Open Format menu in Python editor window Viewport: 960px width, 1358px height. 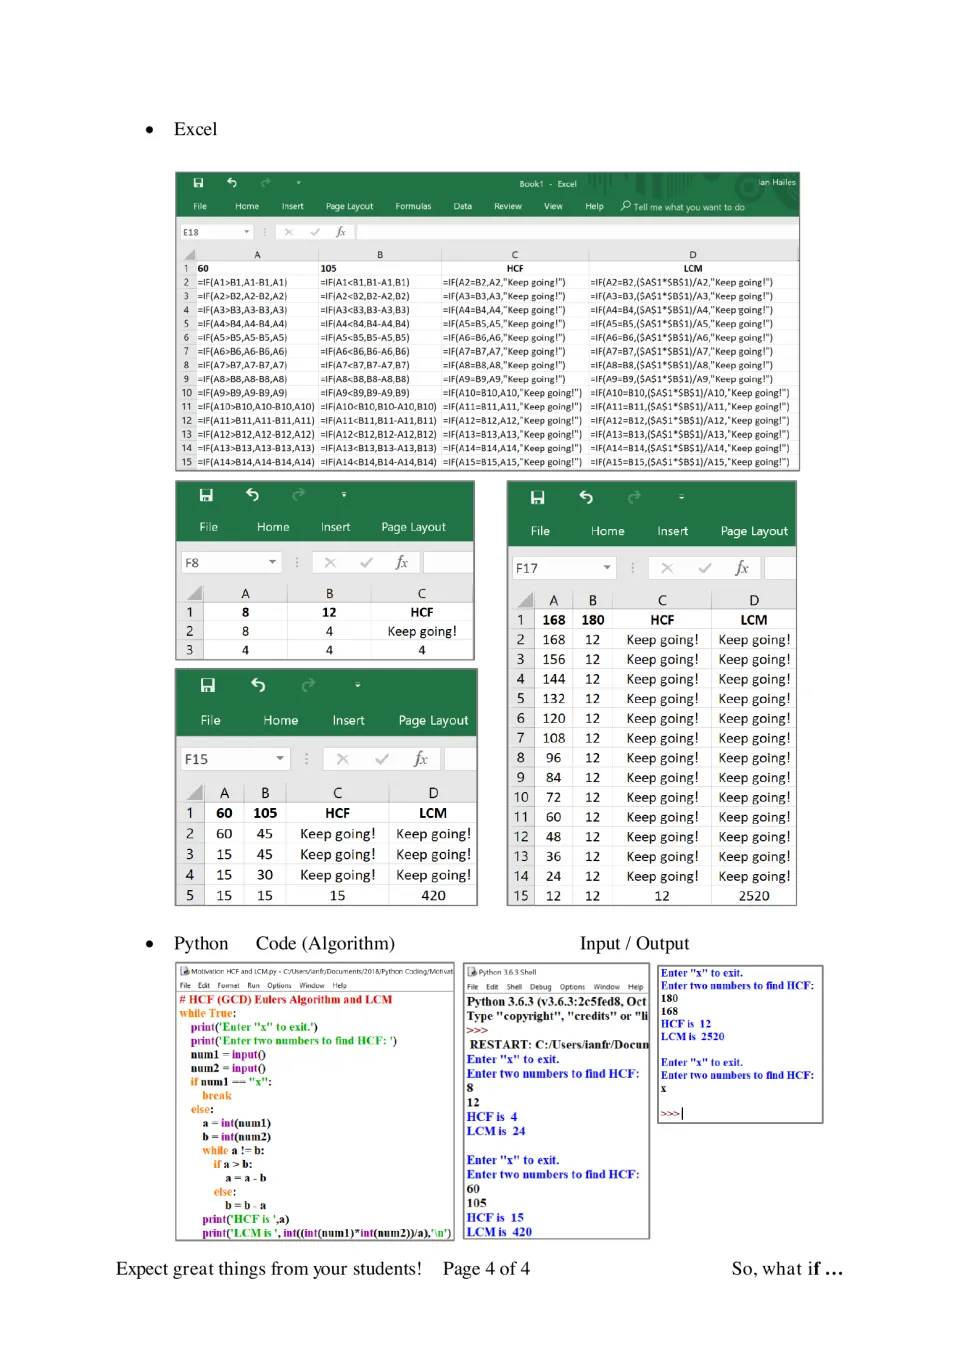tap(229, 986)
